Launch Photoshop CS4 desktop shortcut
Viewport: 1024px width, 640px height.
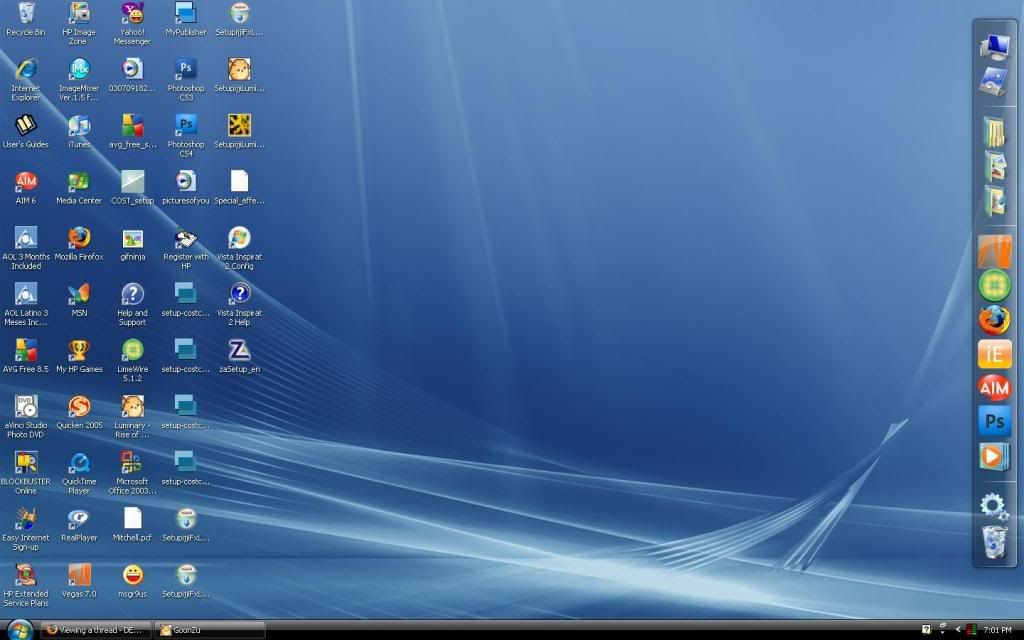click(185, 135)
